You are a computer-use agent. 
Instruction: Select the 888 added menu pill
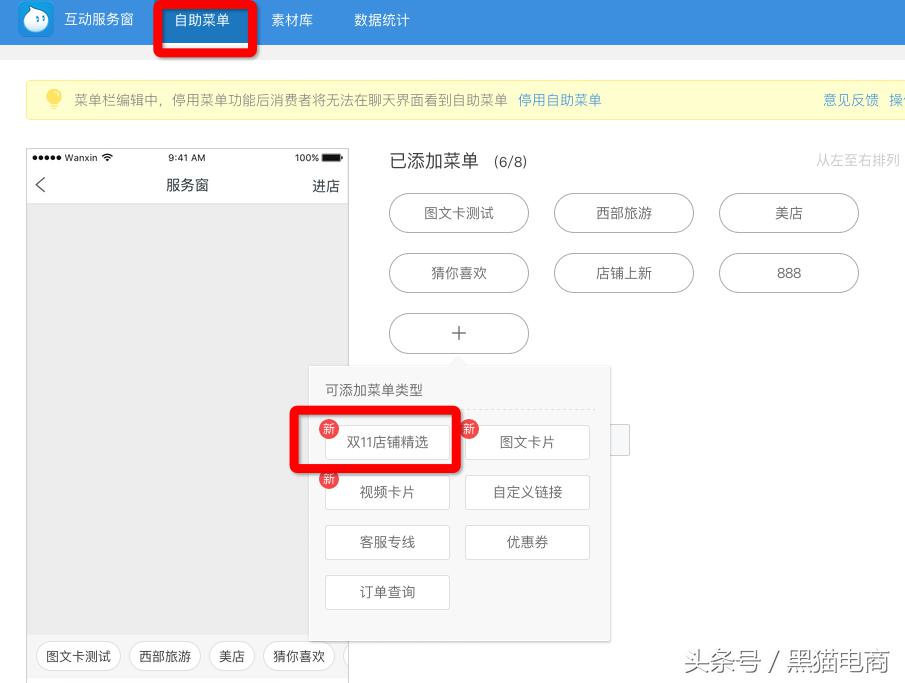(788, 273)
